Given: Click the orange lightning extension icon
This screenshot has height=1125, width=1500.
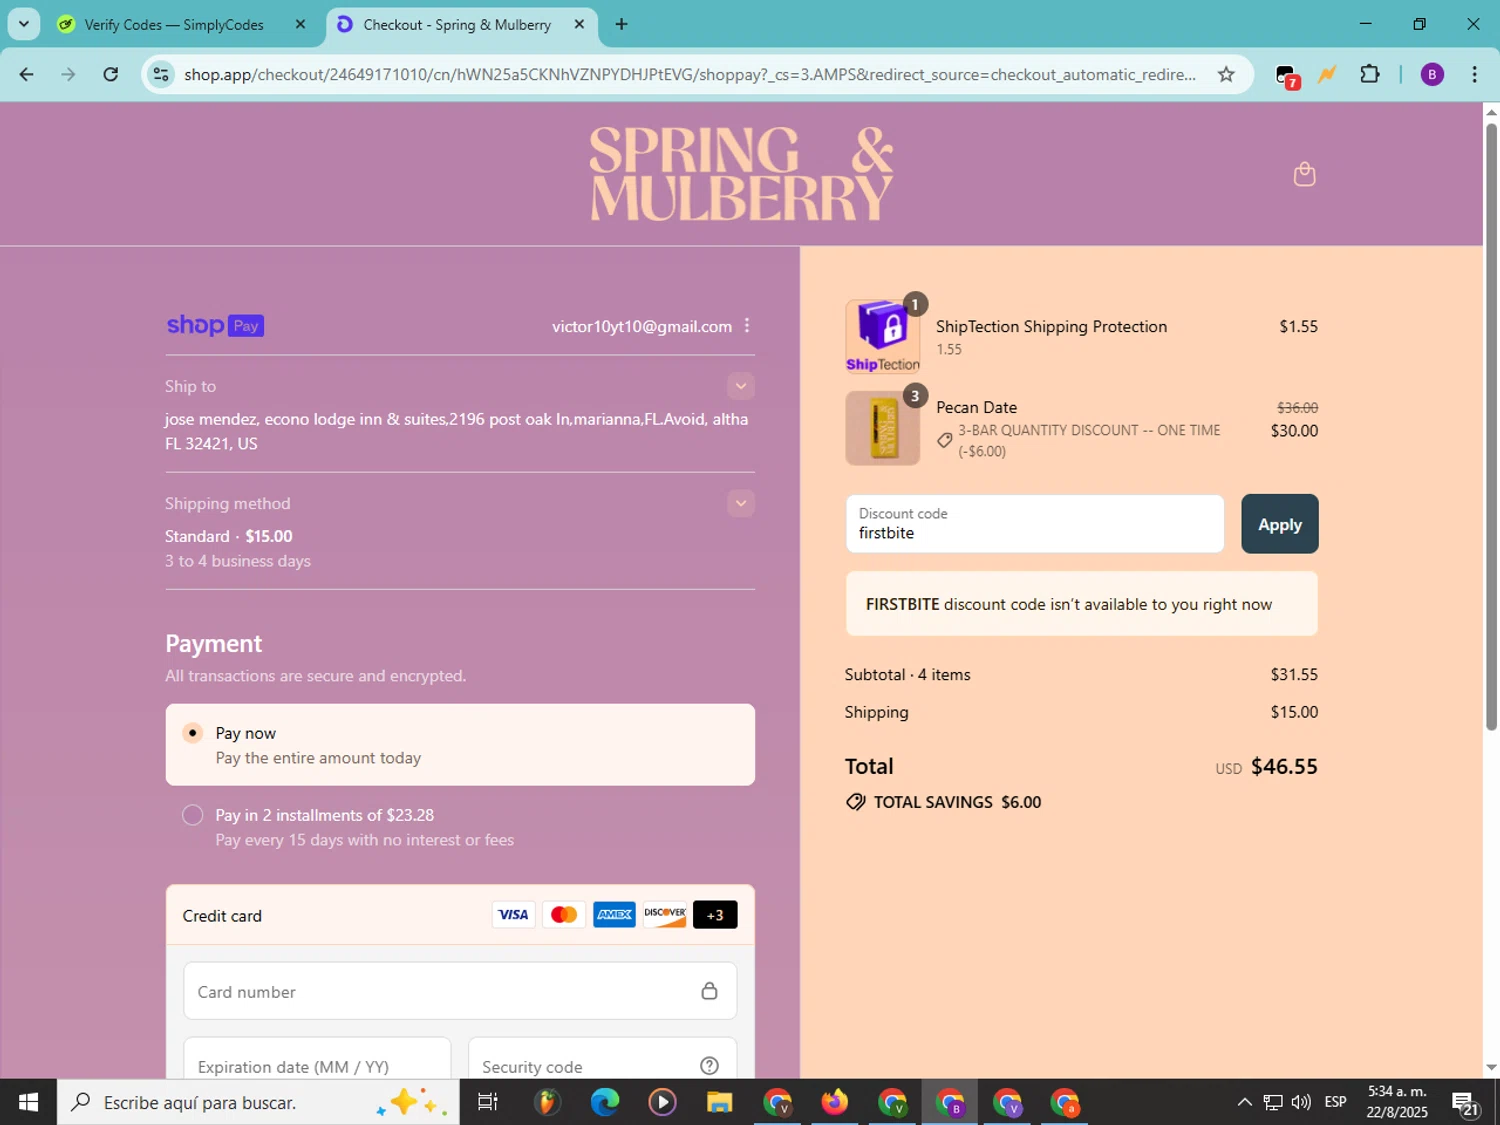Looking at the screenshot, I should click(1328, 74).
